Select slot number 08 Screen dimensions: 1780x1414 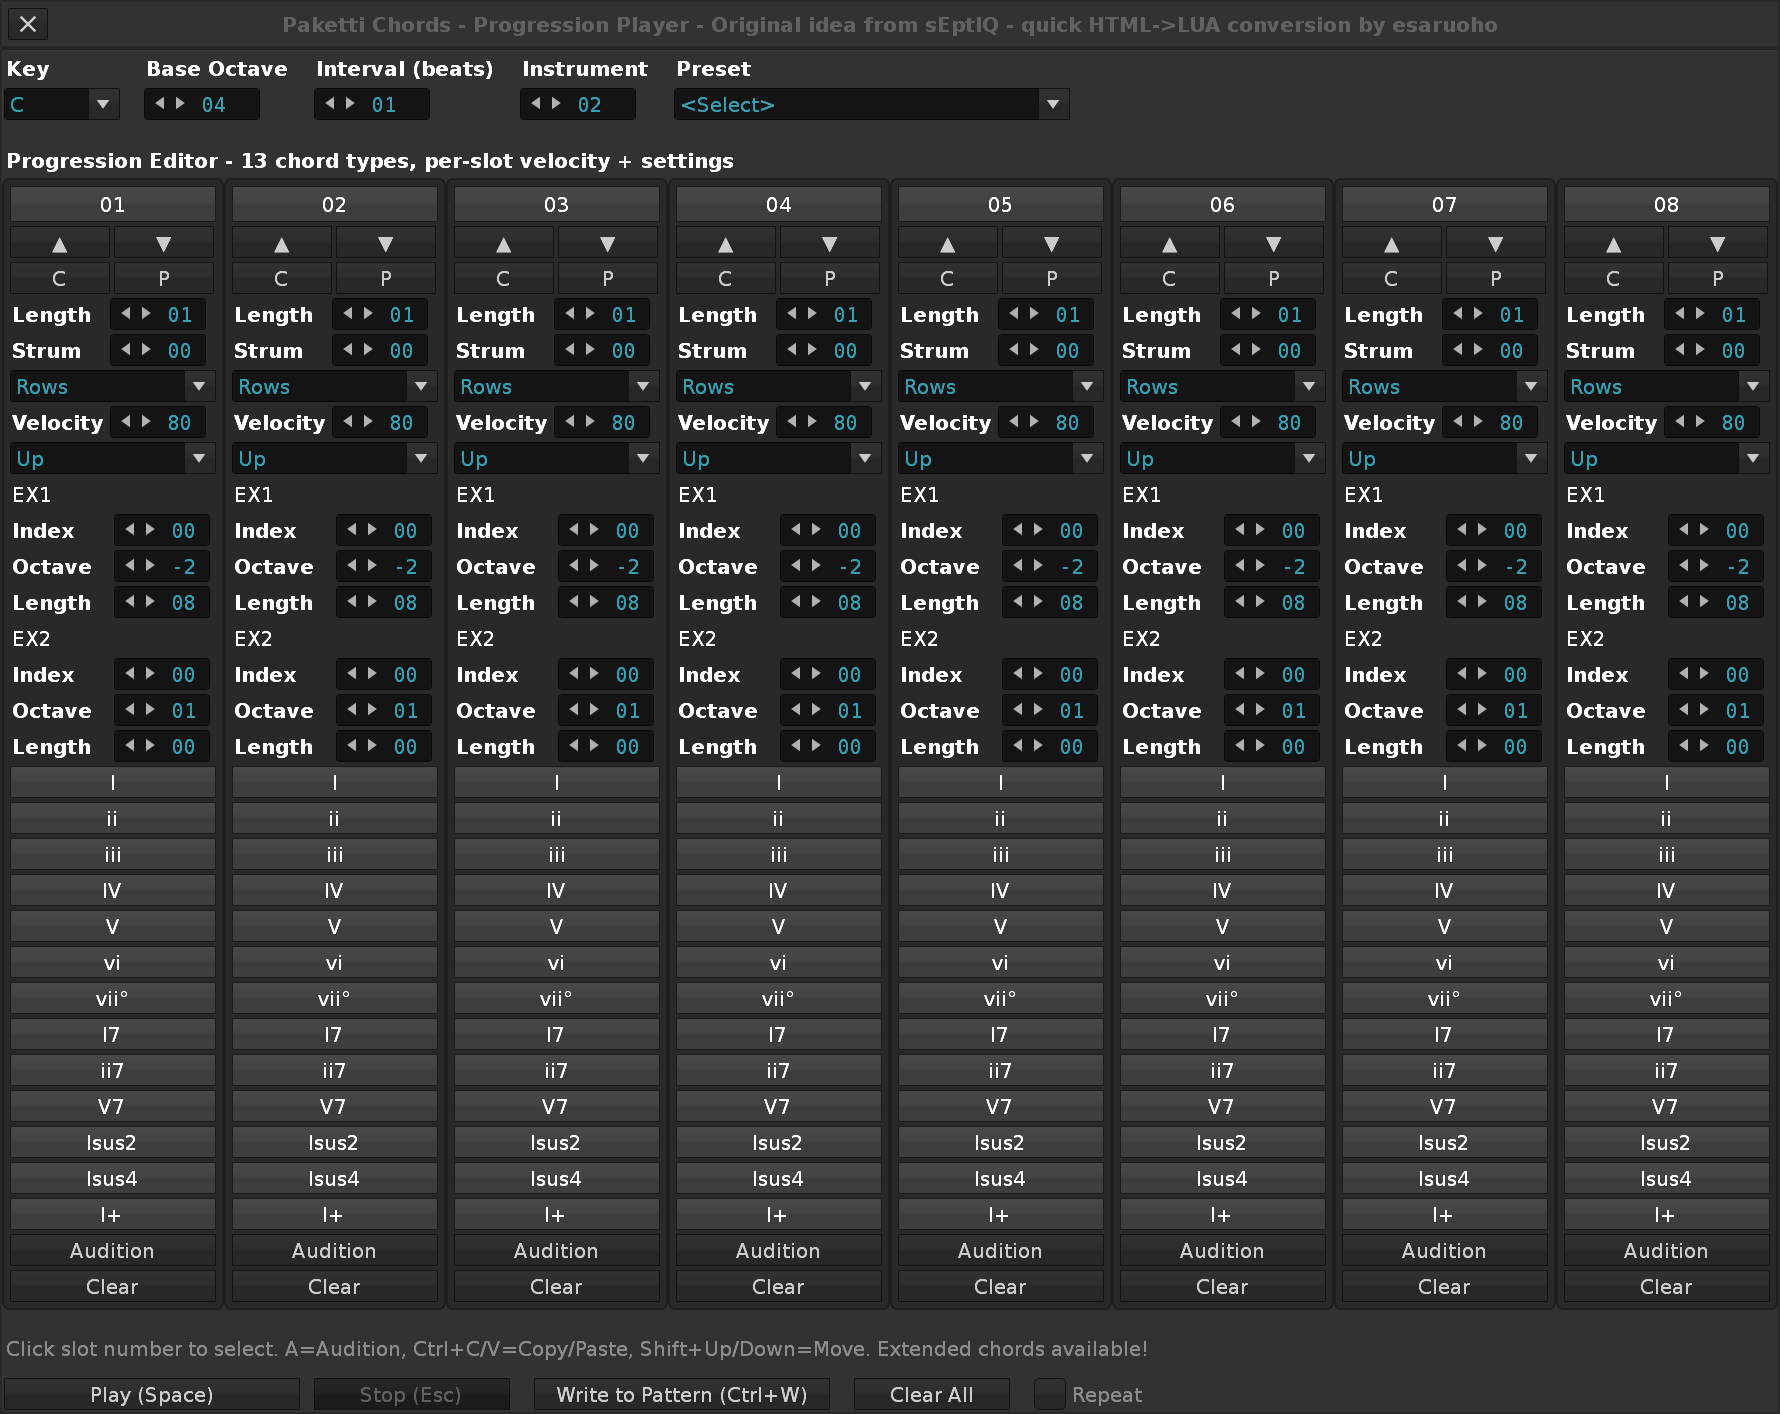(x=1666, y=204)
